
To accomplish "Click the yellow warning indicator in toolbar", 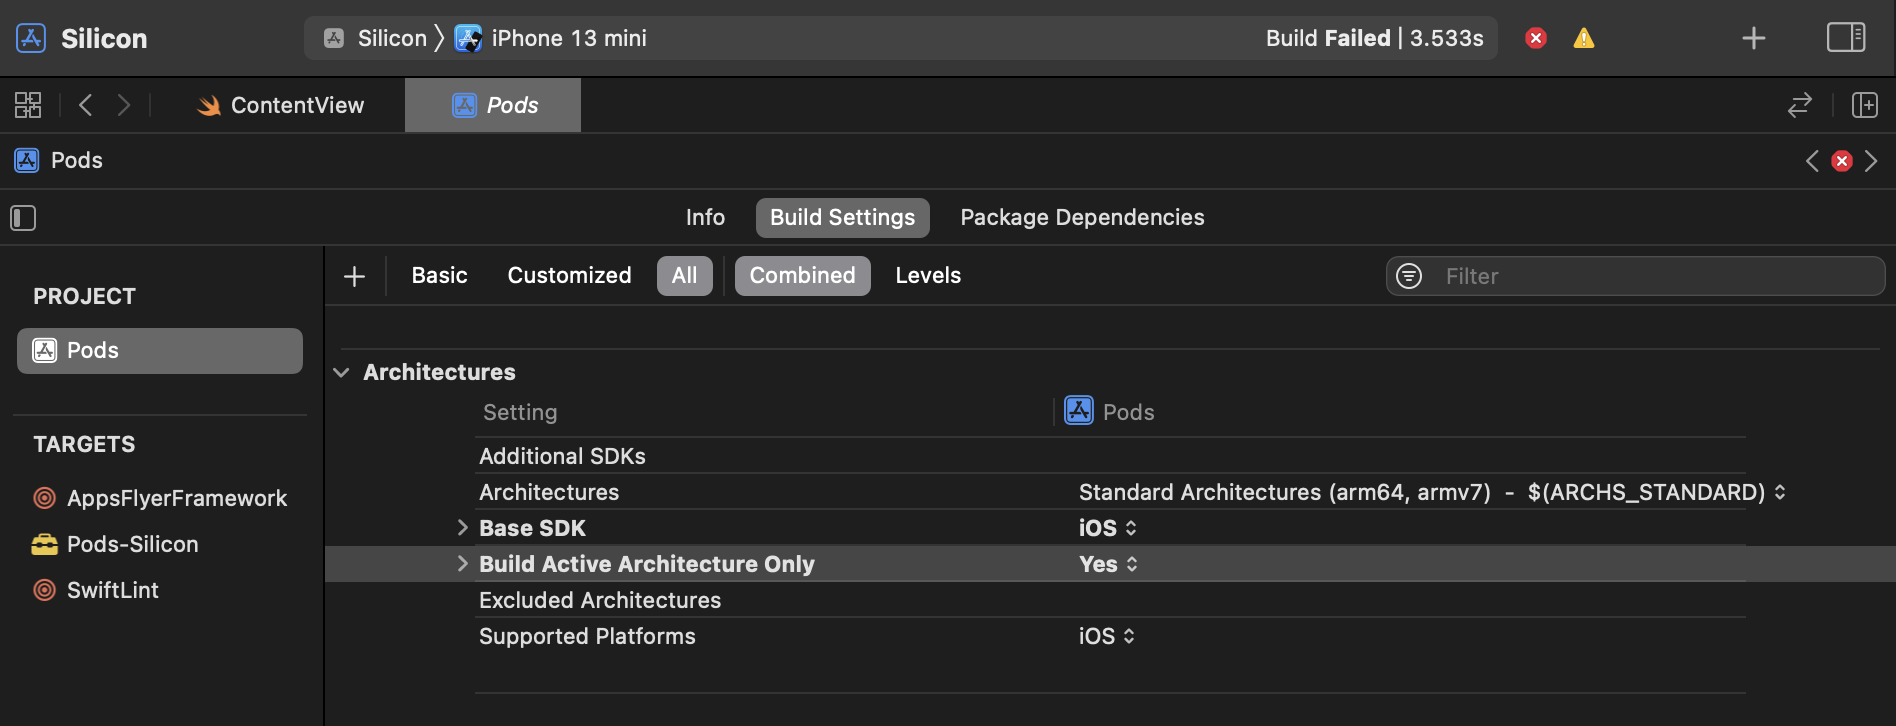I will (1584, 38).
